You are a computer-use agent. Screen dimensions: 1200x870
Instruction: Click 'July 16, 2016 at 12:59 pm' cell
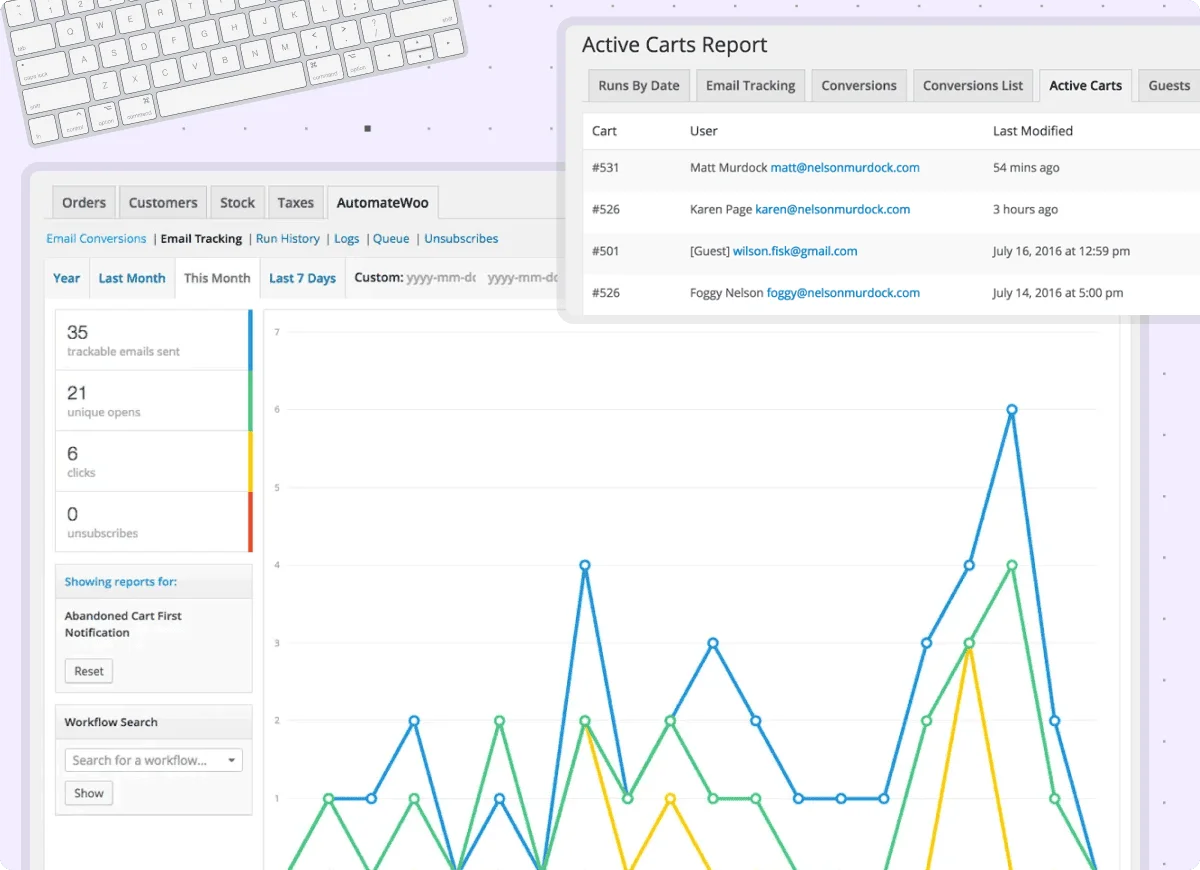pos(1061,252)
